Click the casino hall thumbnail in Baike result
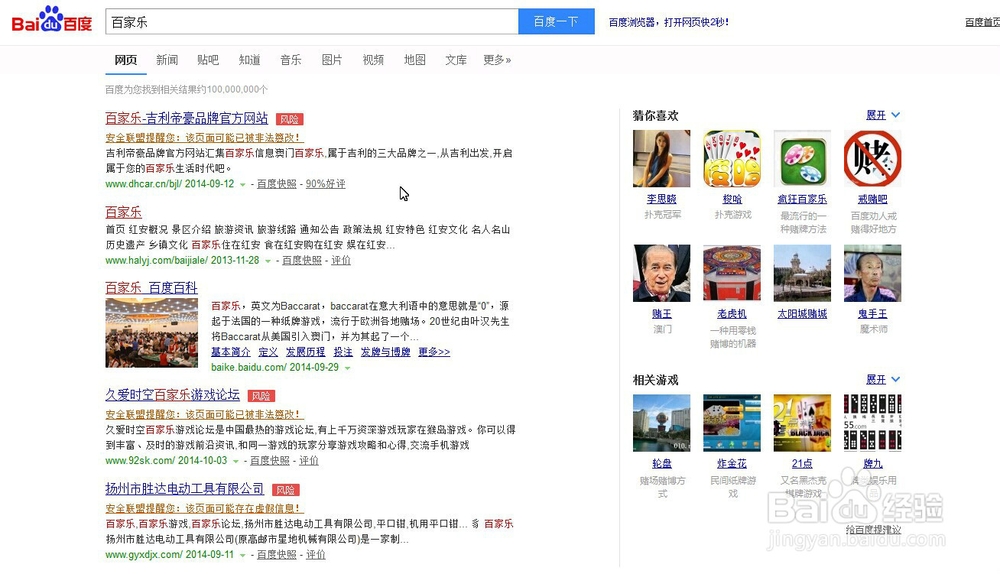 tap(152, 333)
